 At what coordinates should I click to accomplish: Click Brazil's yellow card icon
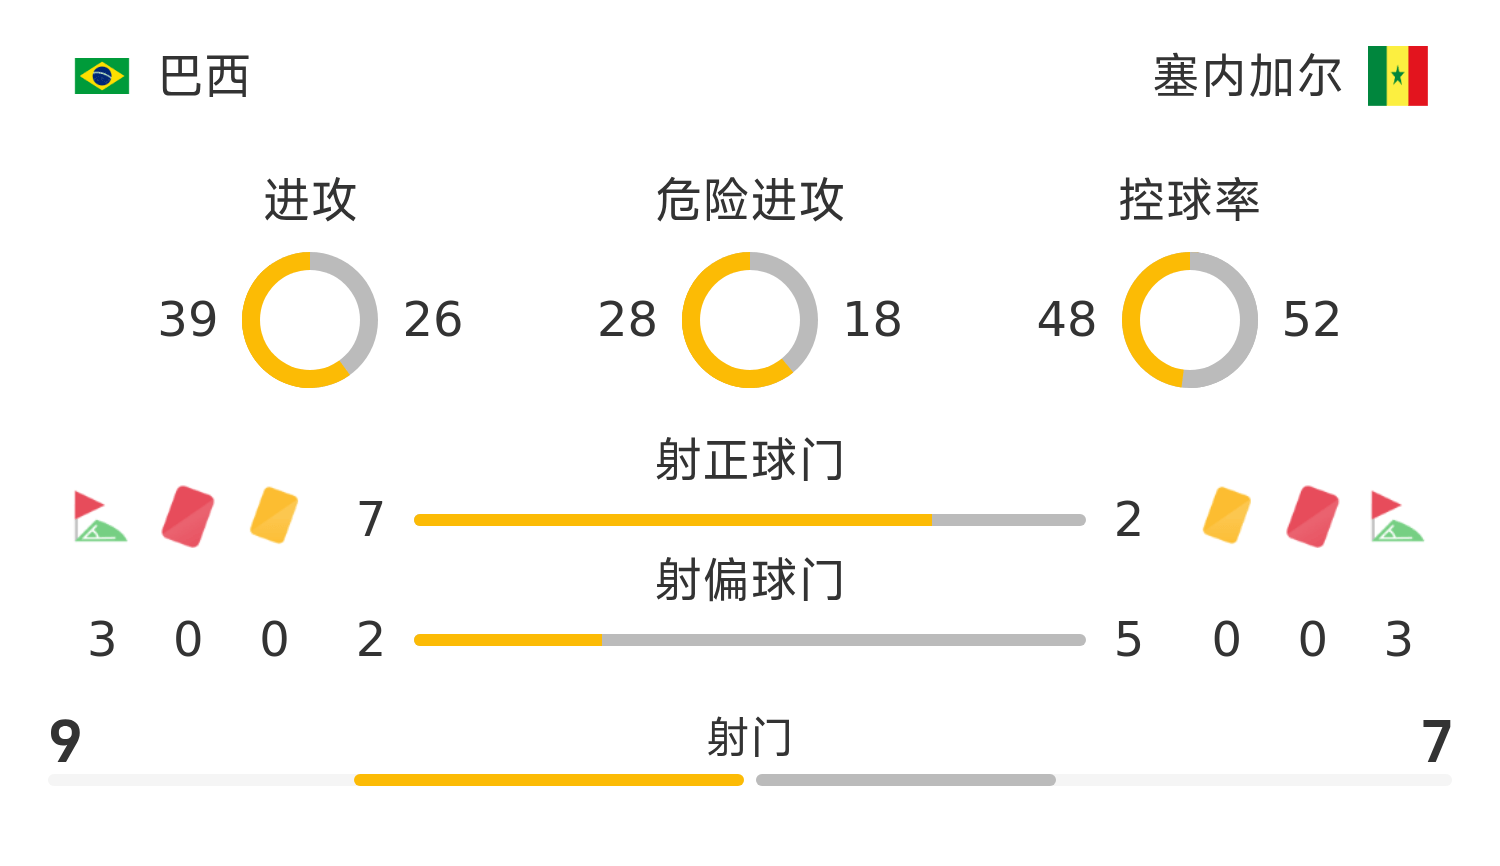[274, 516]
